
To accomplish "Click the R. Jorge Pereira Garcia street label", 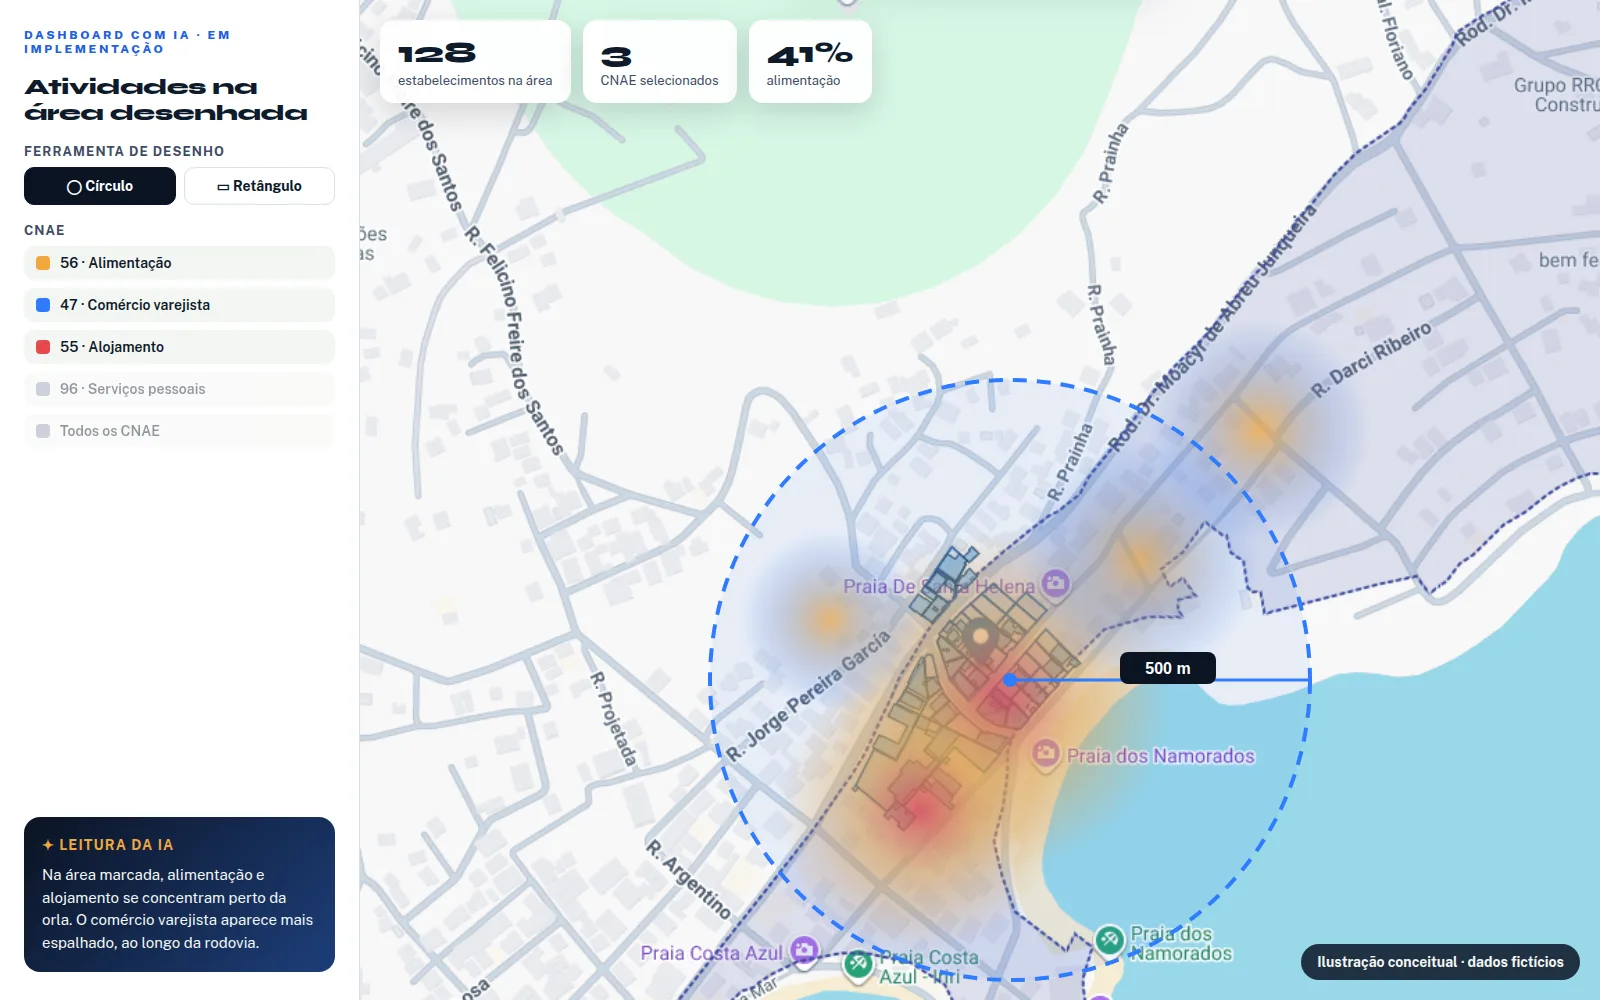I will coord(808,696).
